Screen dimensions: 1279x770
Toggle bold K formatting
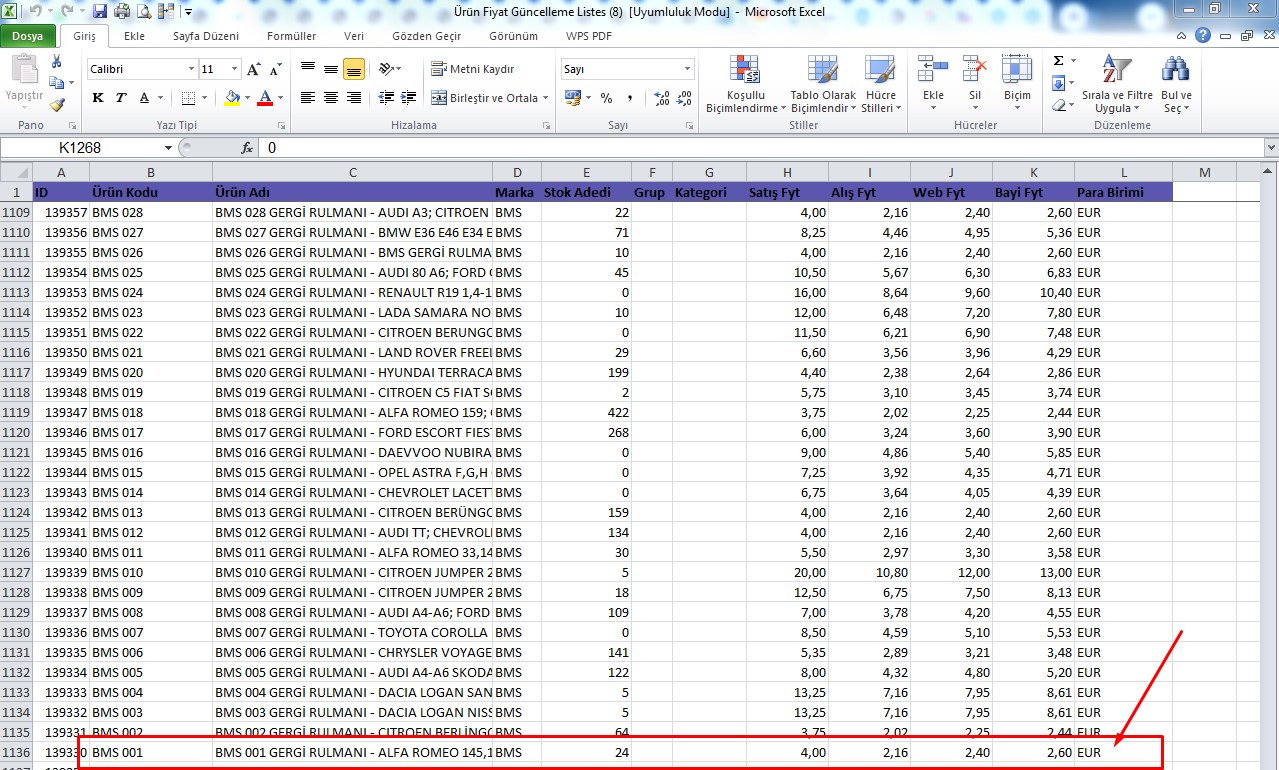(x=98, y=98)
